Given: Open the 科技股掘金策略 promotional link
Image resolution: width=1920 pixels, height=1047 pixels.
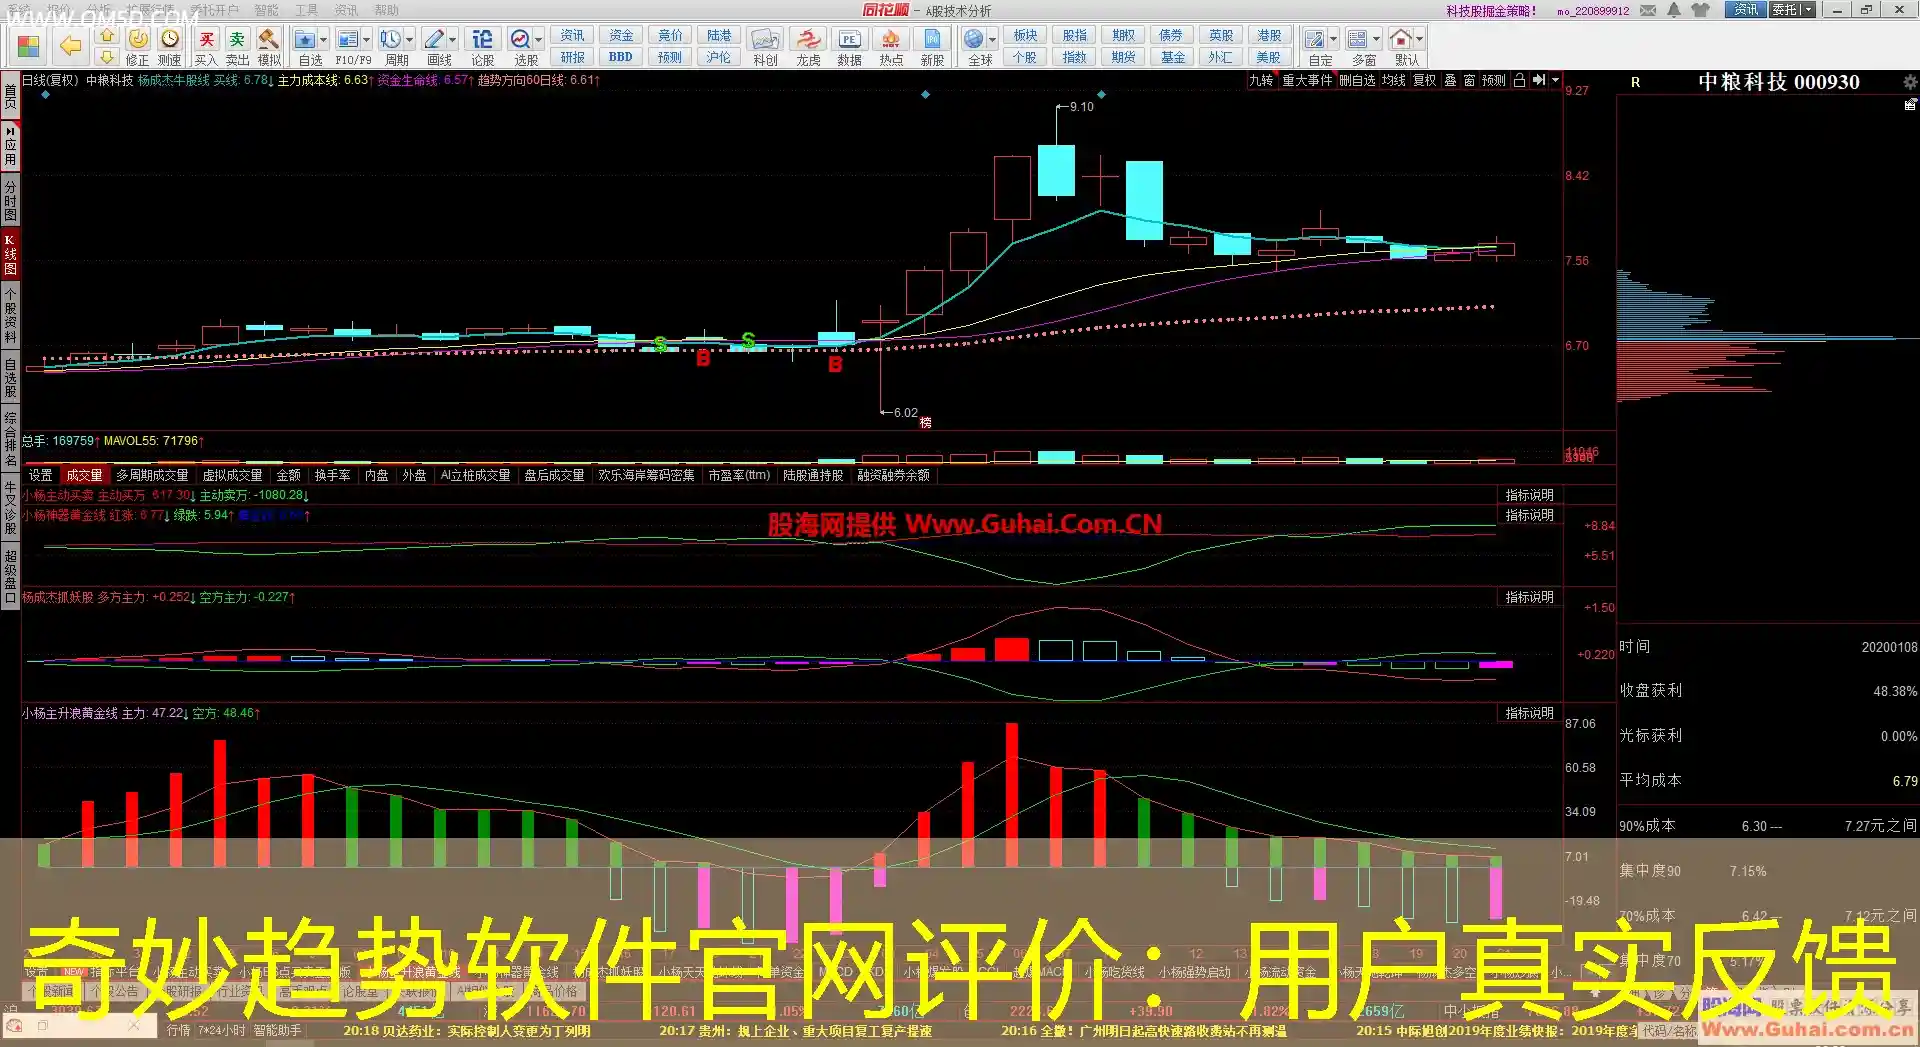Looking at the screenshot, I should 1490,11.
